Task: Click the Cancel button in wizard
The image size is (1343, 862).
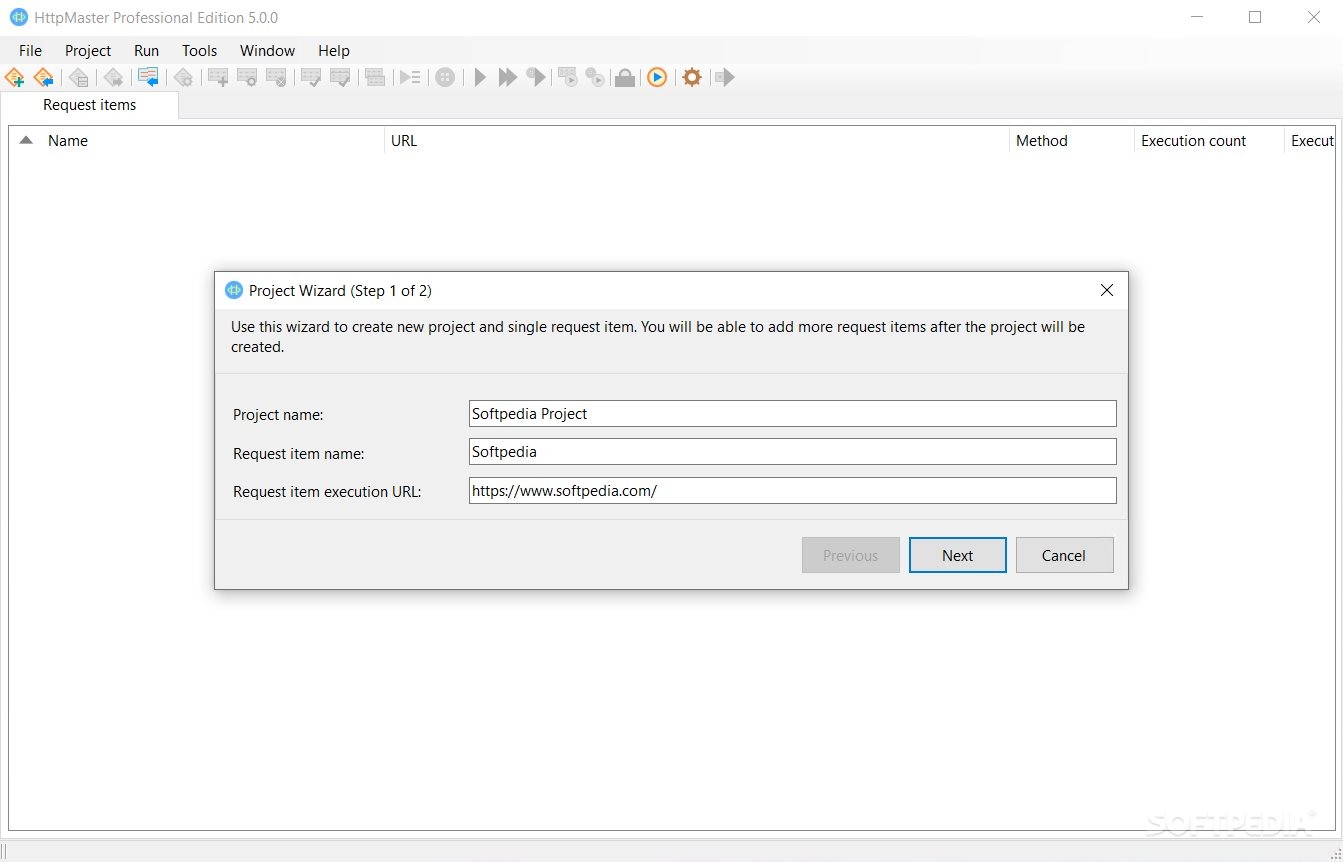Action: pos(1064,555)
